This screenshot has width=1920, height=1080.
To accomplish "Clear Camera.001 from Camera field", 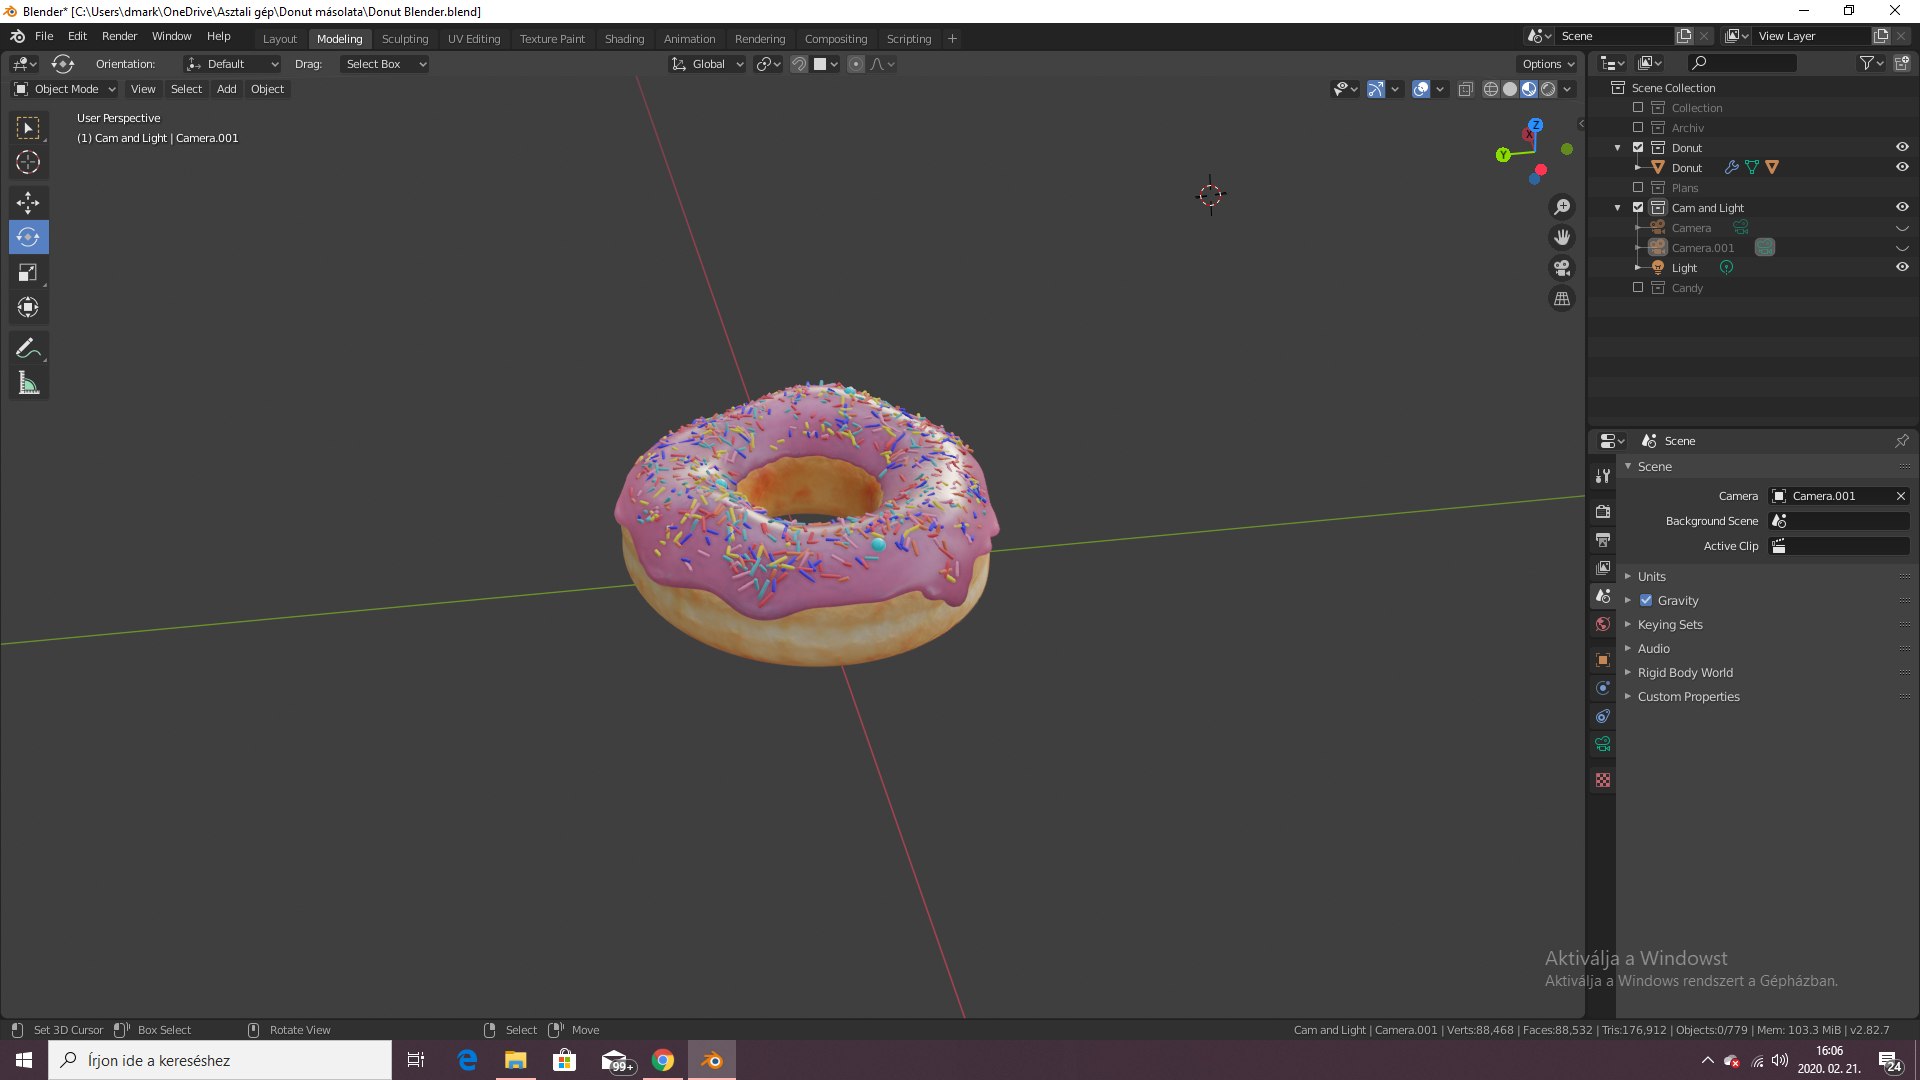I will tap(1901, 496).
